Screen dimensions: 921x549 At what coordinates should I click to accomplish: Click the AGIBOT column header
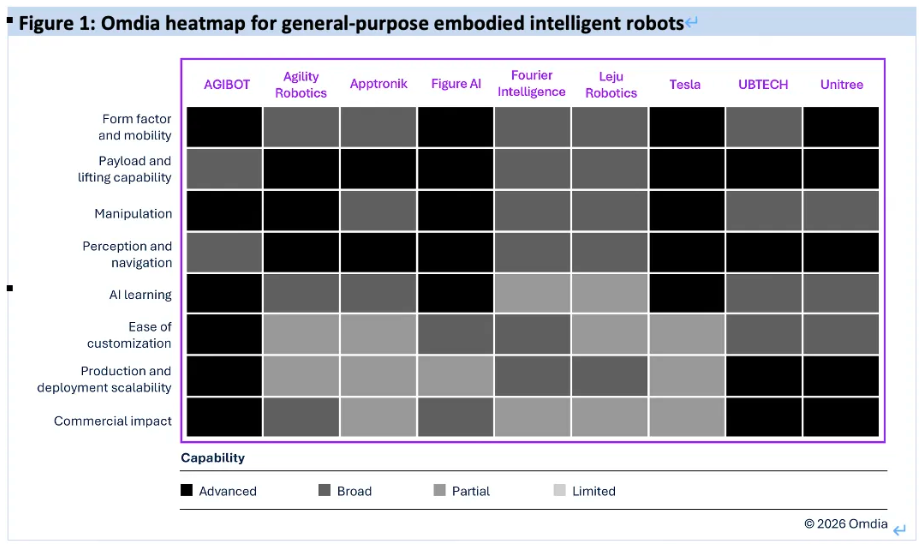coord(227,84)
